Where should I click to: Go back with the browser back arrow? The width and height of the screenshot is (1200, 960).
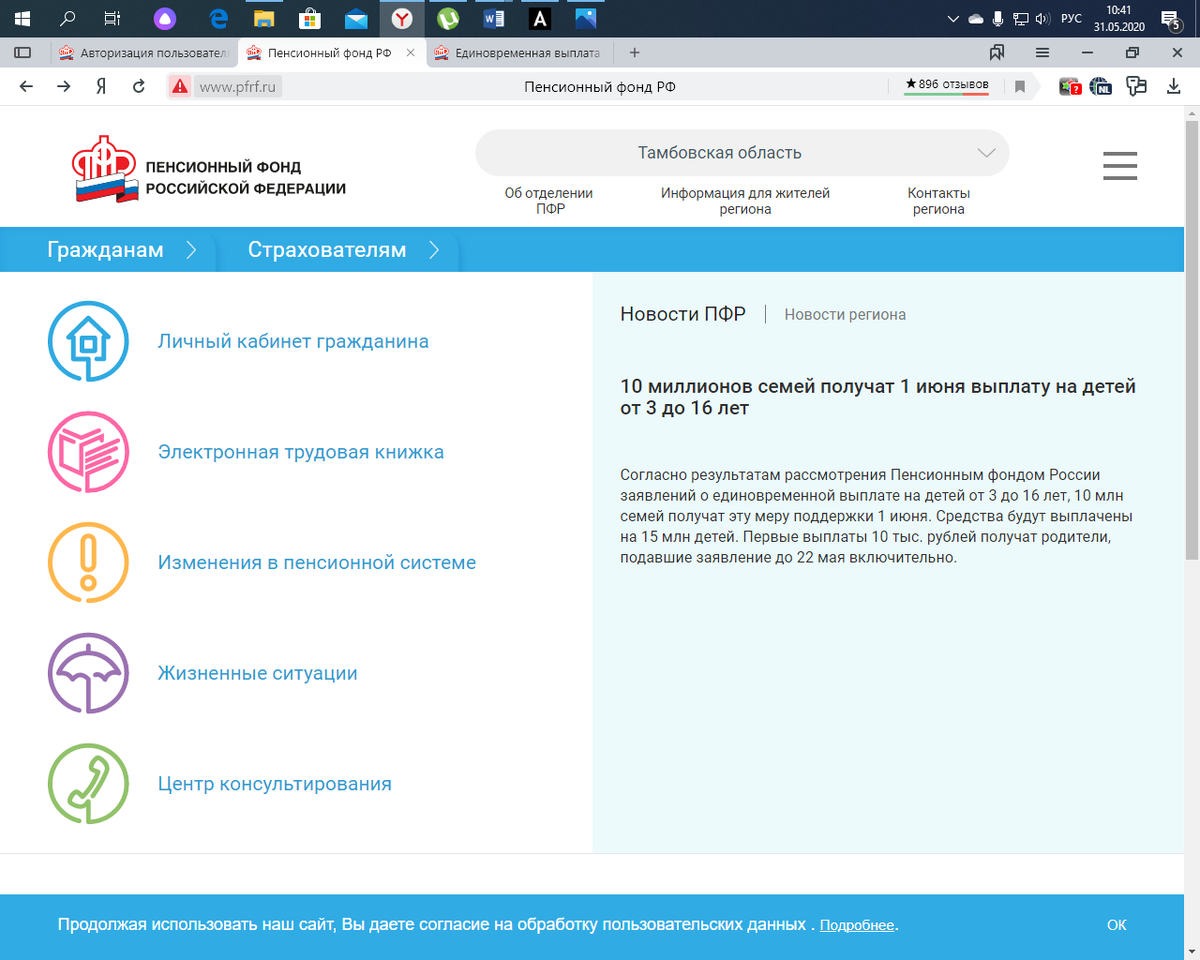coord(26,87)
